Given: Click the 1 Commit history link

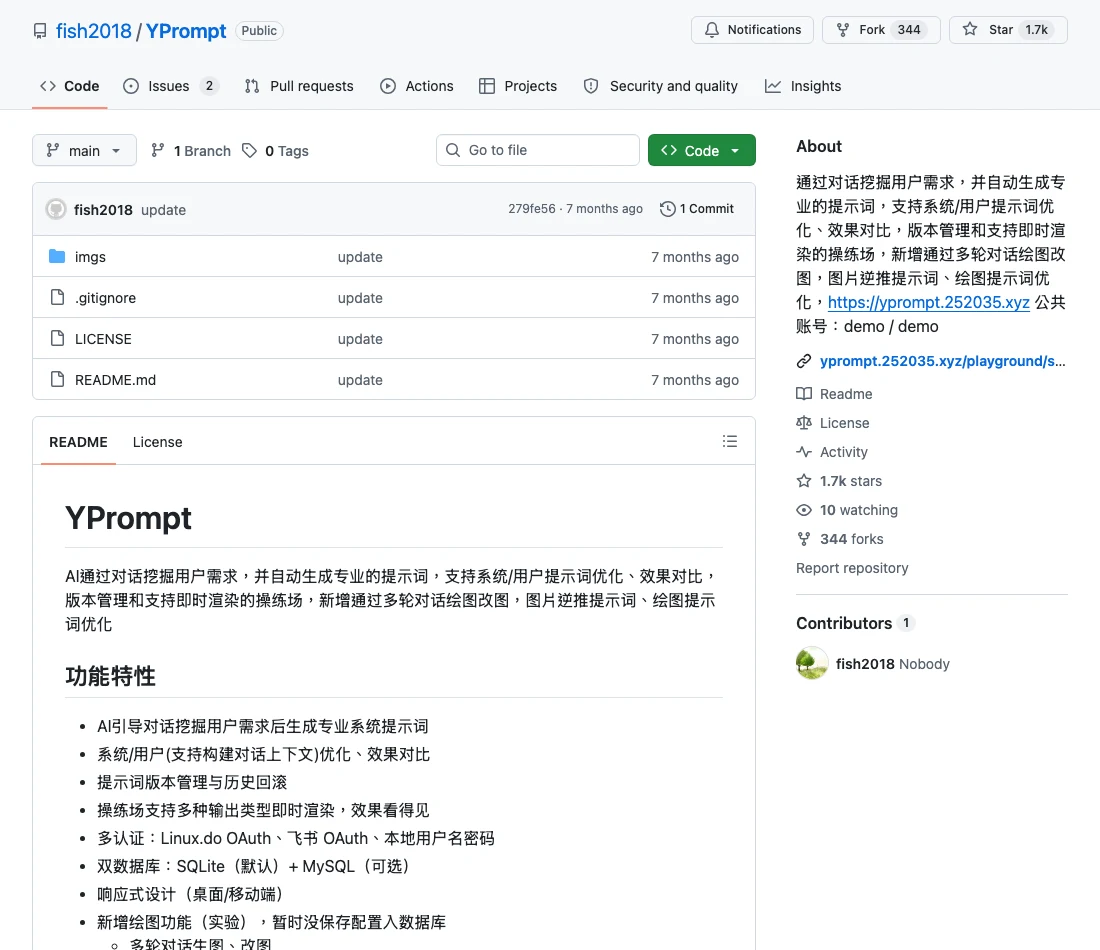Looking at the screenshot, I should (x=697, y=209).
